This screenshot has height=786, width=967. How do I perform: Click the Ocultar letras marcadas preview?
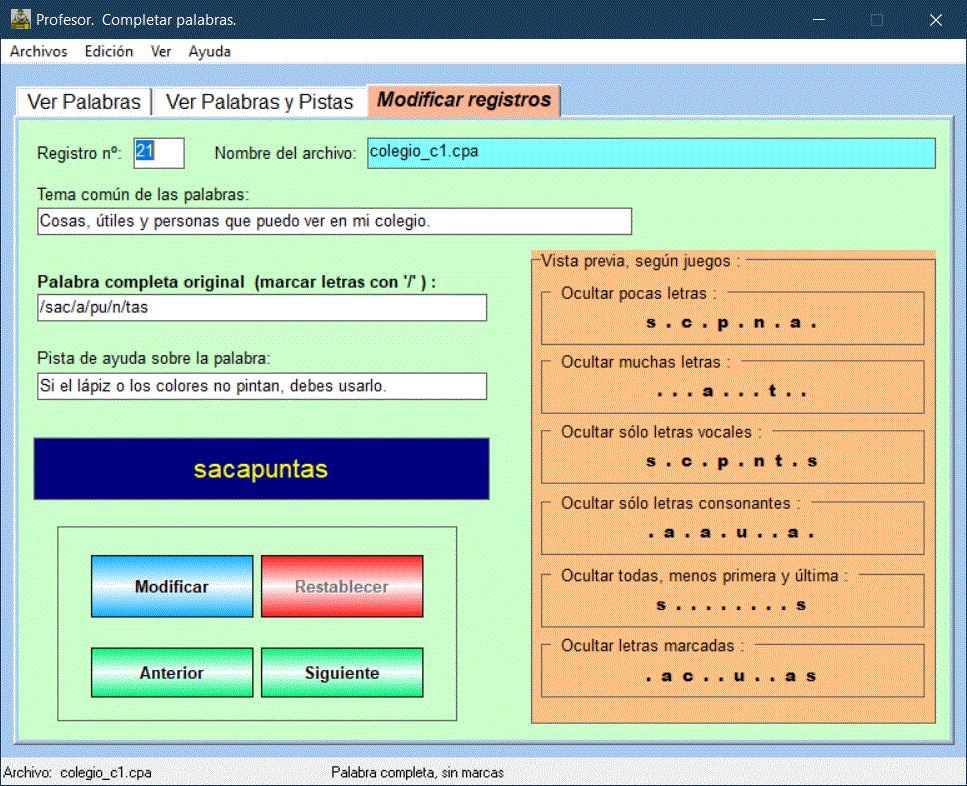tap(732, 676)
